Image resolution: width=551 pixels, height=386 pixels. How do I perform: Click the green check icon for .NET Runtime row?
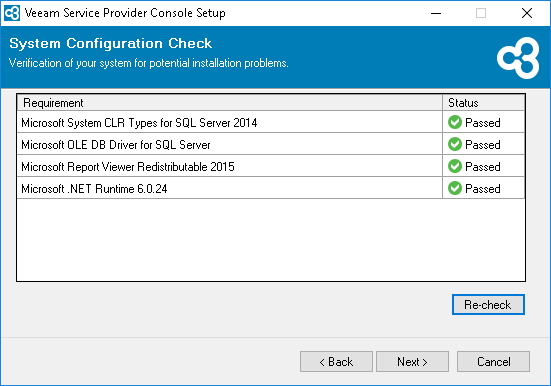(x=455, y=188)
